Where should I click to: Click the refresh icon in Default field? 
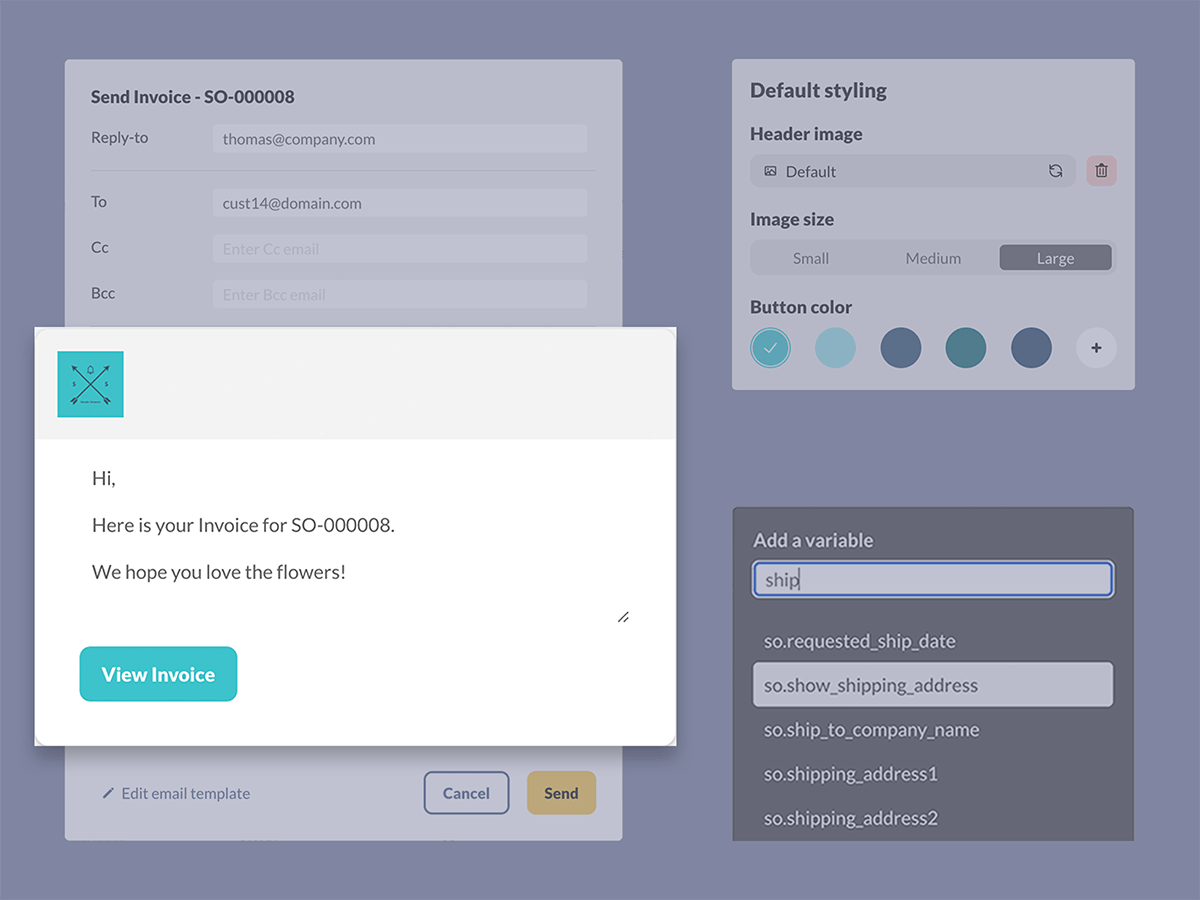tap(1055, 171)
